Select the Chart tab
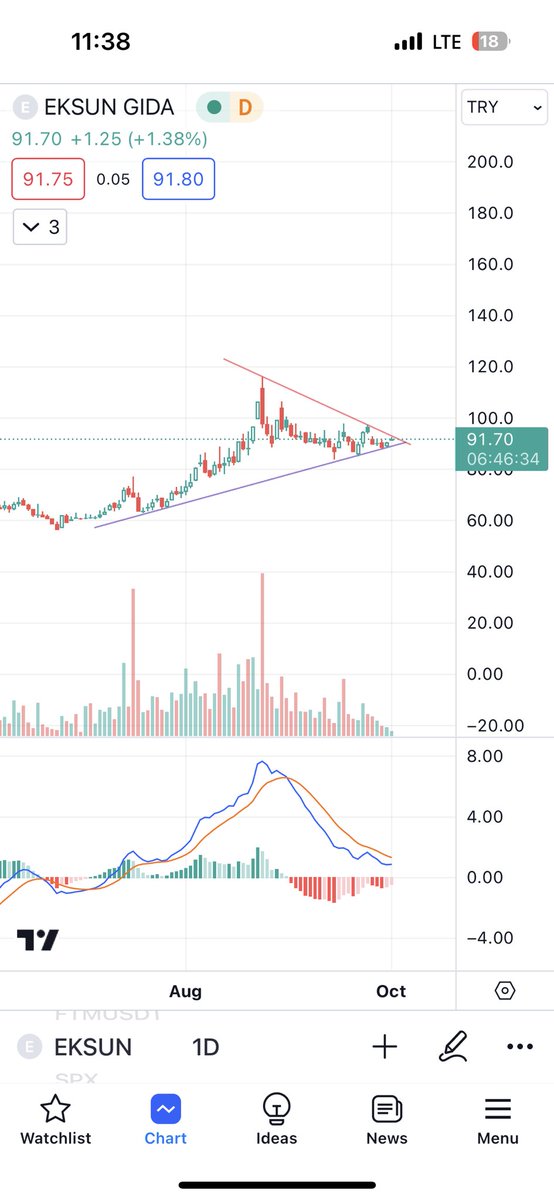 pyautogui.click(x=166, y=1120)
